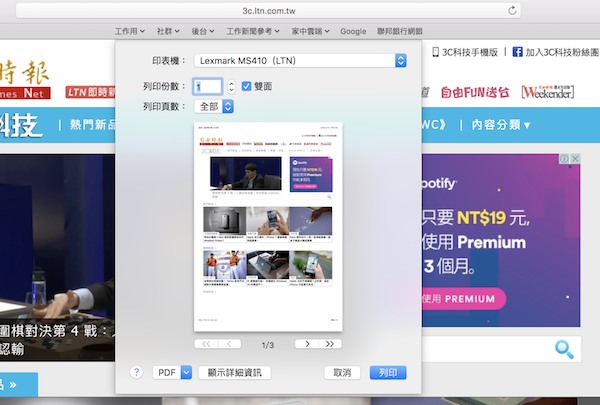Viewport: 600px width, 405px height.
Task: Click the reload page icon in address bar
Action: pyautogui.click(x=513, y=10)
